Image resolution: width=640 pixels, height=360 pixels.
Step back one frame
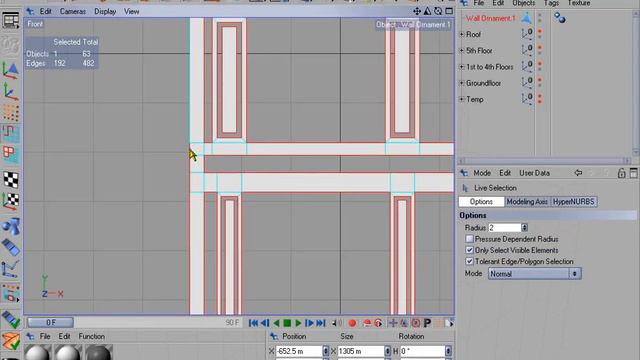pyautogui.click(x=264, y=323)
